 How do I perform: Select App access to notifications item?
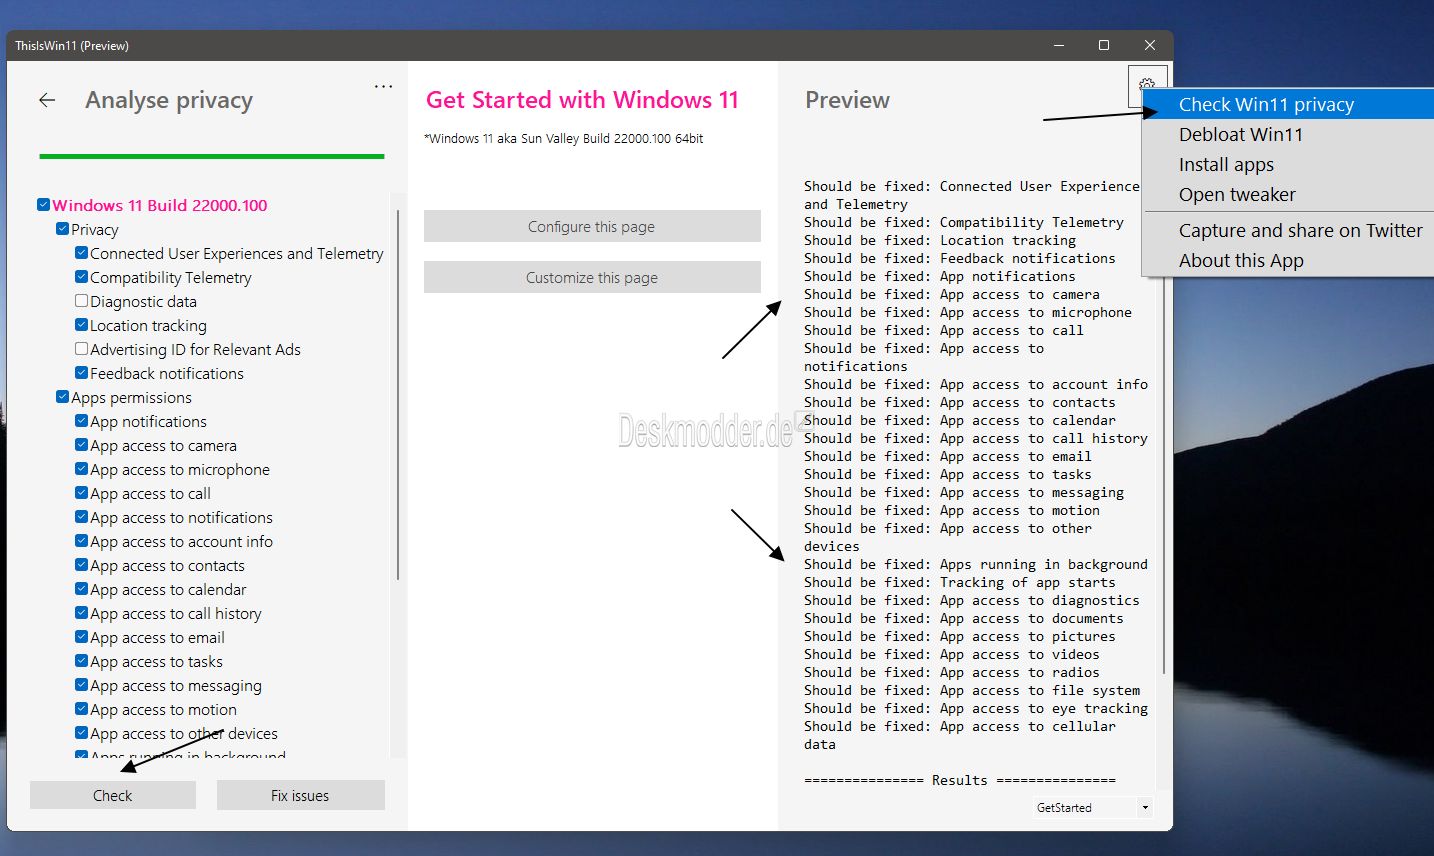click(x=181, y=517)
